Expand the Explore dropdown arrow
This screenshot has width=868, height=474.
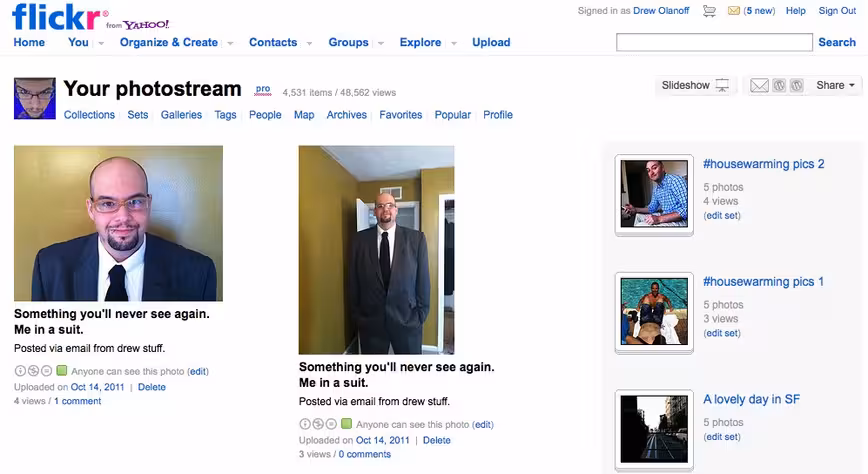[453, 43]
